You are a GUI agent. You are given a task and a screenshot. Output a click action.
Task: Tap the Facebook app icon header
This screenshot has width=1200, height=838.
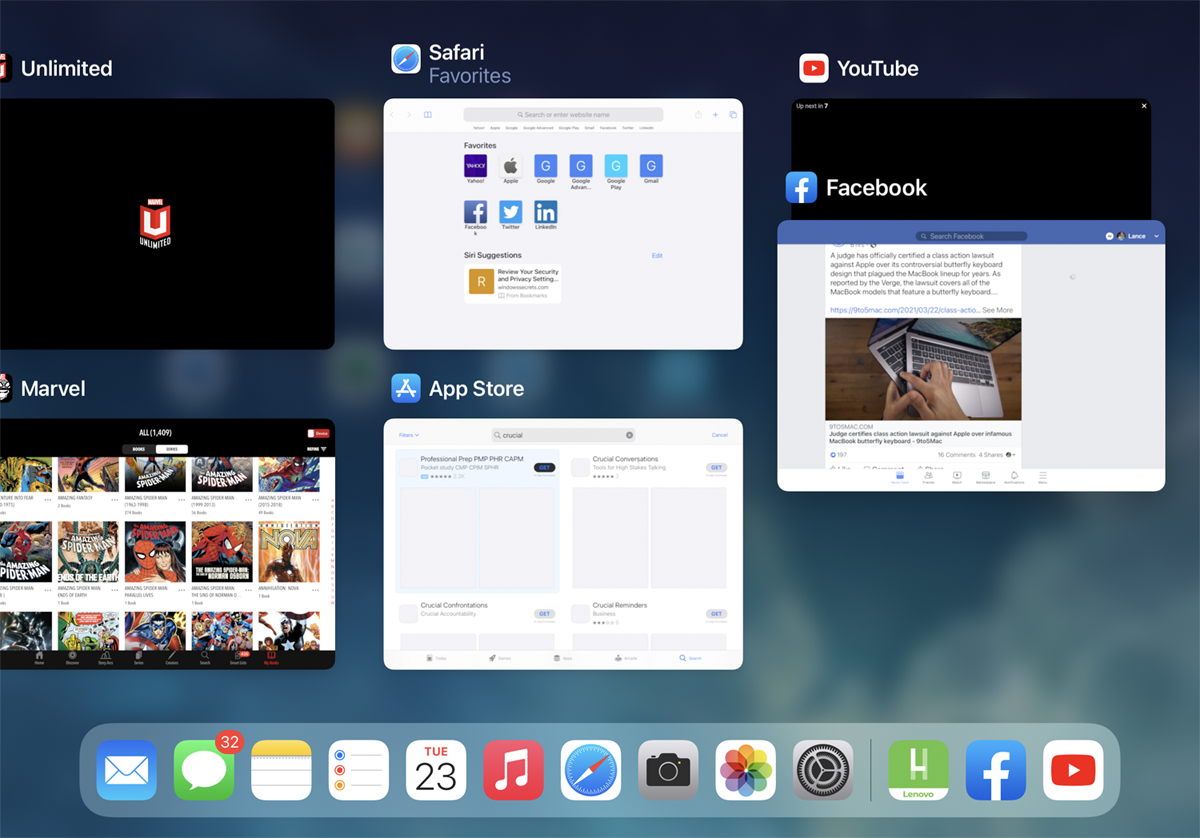(802, 187)
